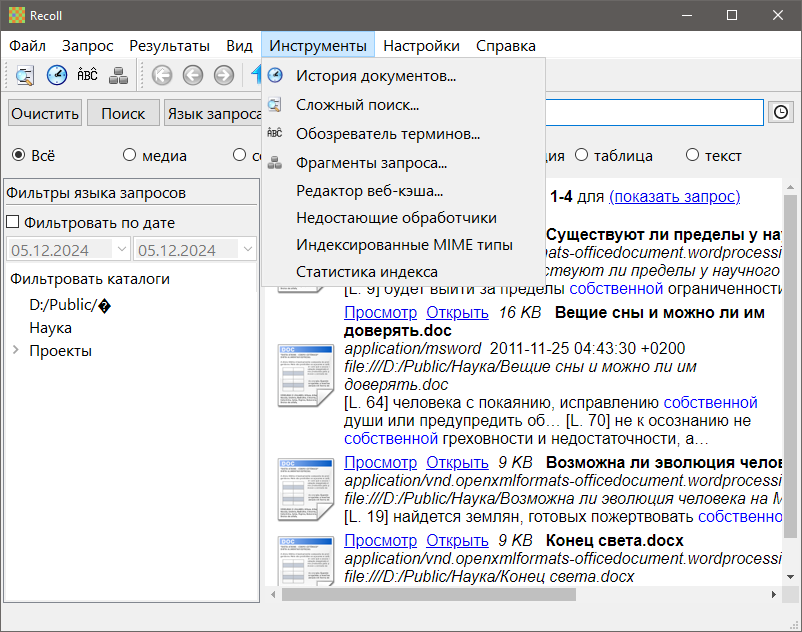Open the Язык запроса dropdown button
Viewport: 802px width, 632px height.
click(x=214, y=113)
